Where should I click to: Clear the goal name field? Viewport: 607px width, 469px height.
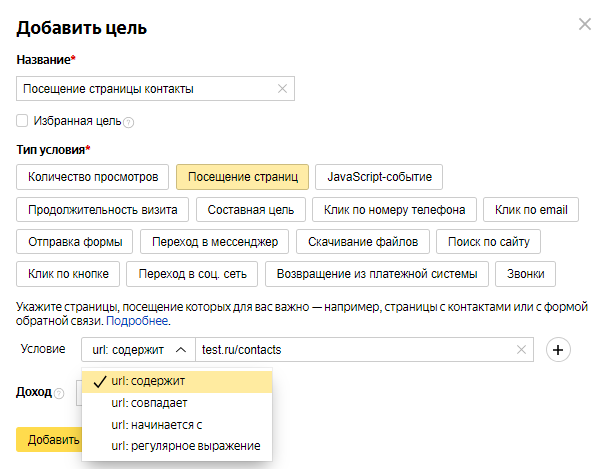pos(283,89)
